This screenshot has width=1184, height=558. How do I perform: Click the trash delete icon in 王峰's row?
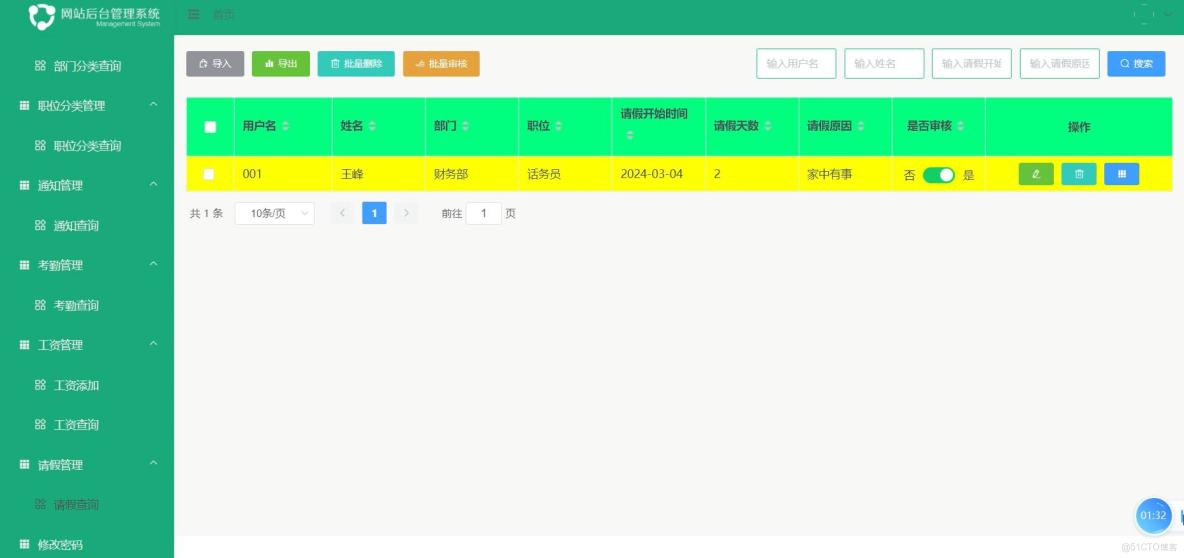click(1078, 174)
